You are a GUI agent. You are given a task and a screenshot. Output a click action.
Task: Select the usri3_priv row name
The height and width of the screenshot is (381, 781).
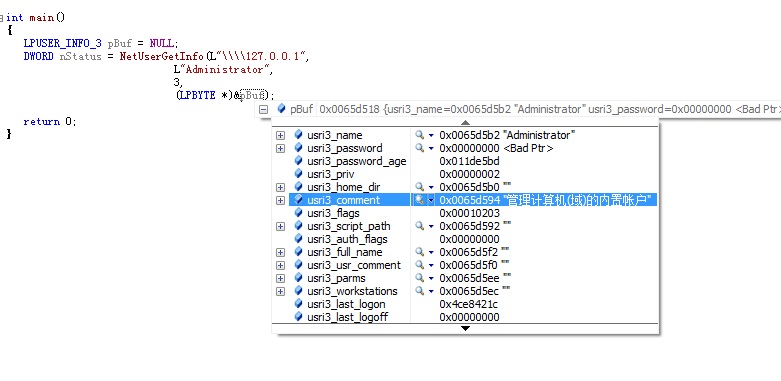point(331,174)
